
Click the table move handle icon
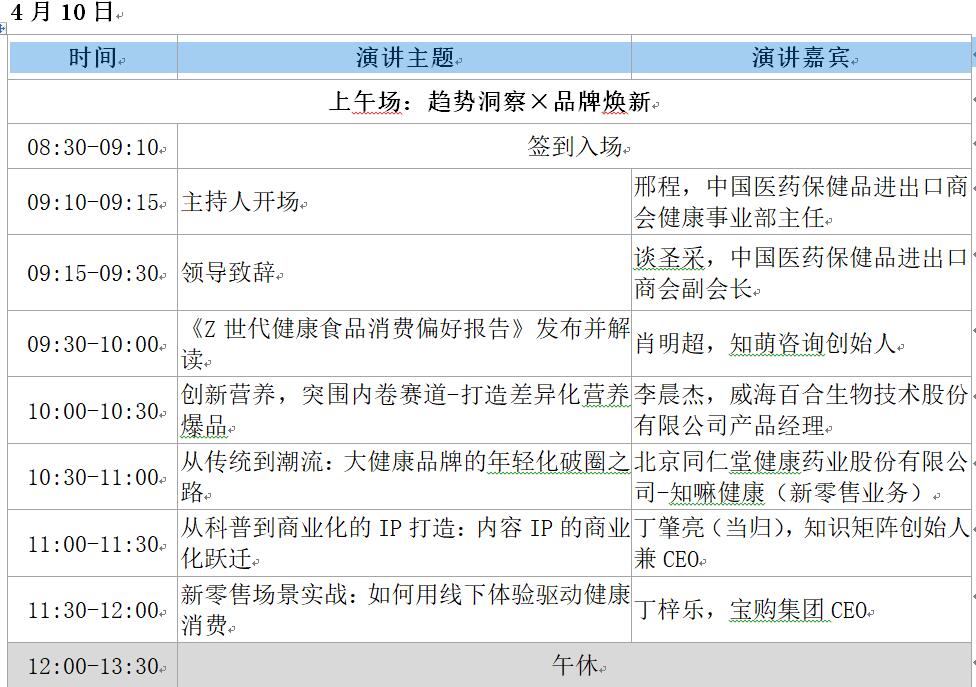point(2,29)
